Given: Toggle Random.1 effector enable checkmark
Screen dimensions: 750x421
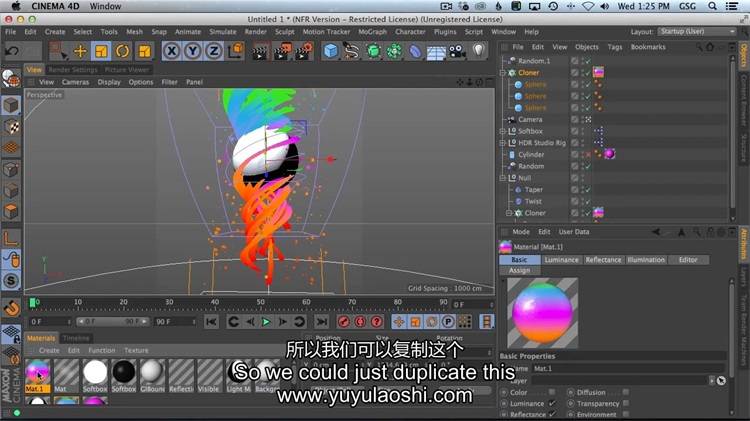Looking at the screenshot, I should [x=587, y=61].
